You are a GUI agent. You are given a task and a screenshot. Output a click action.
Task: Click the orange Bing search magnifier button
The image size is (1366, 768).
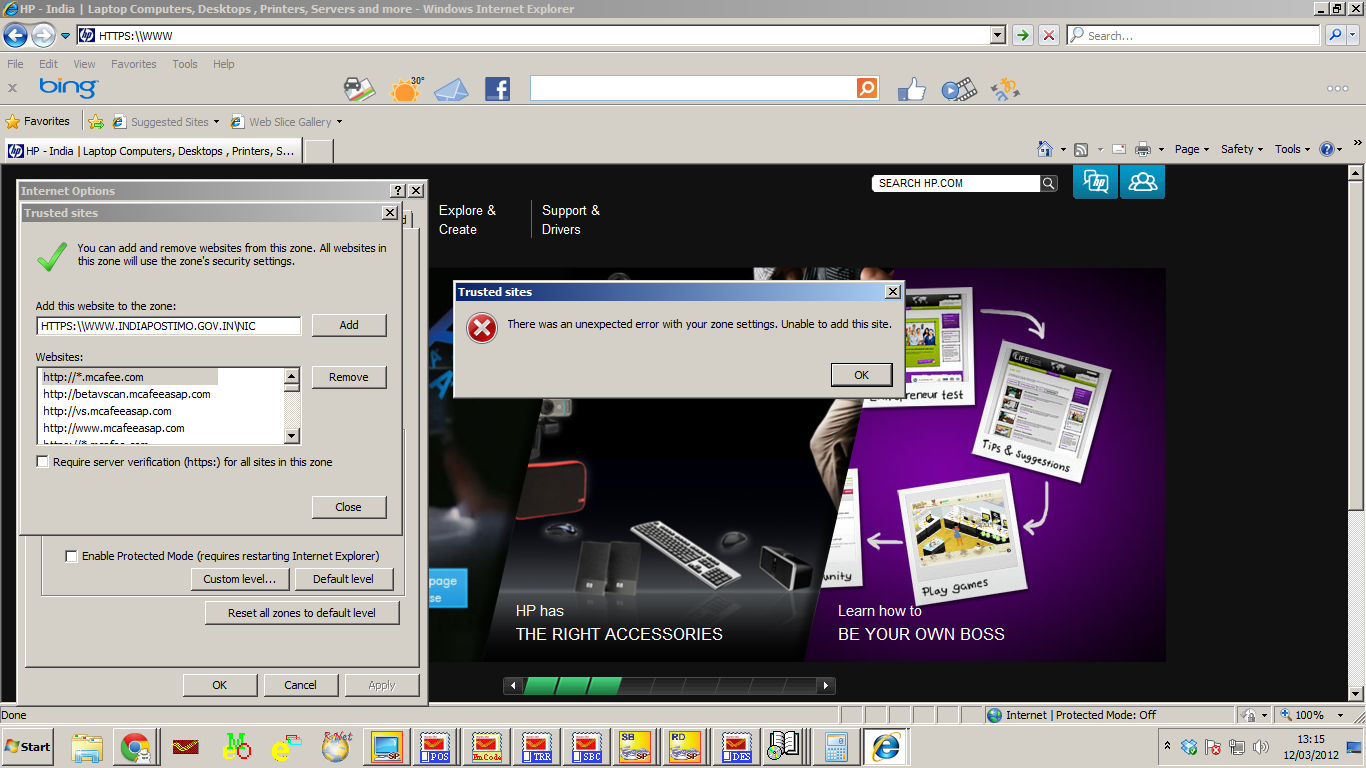[867, 89]
